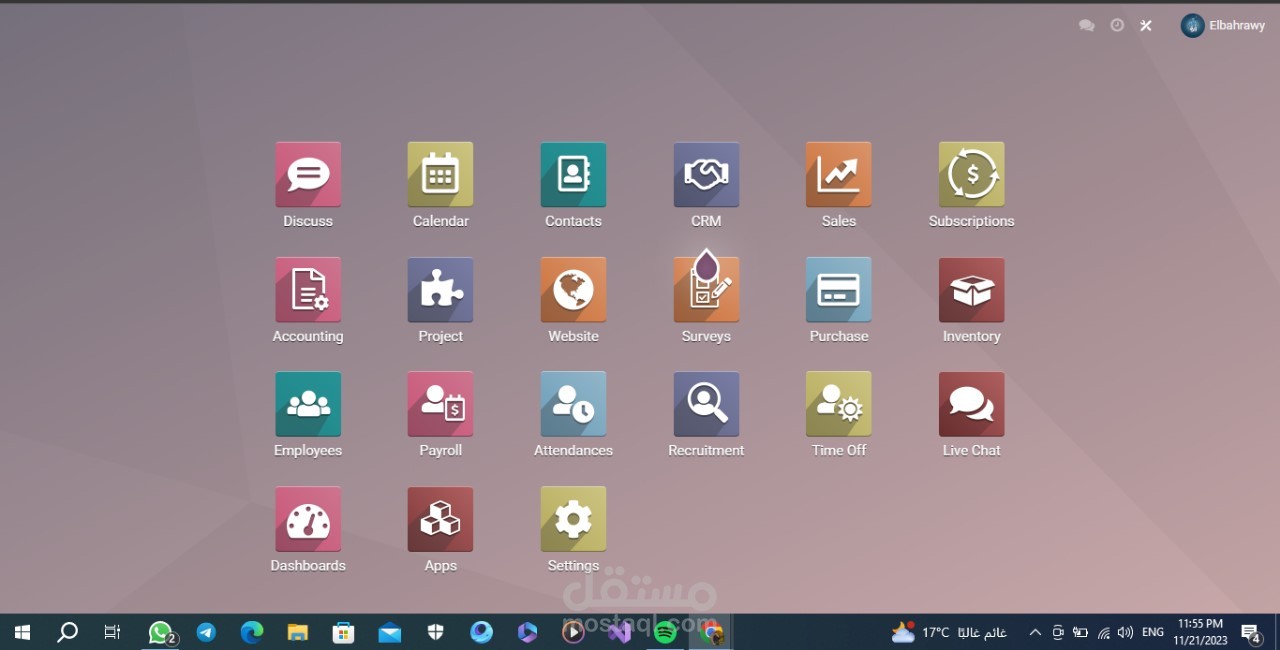
Task: Open the Contacts app
Action: pyautogui.click(x=573, y=175)
